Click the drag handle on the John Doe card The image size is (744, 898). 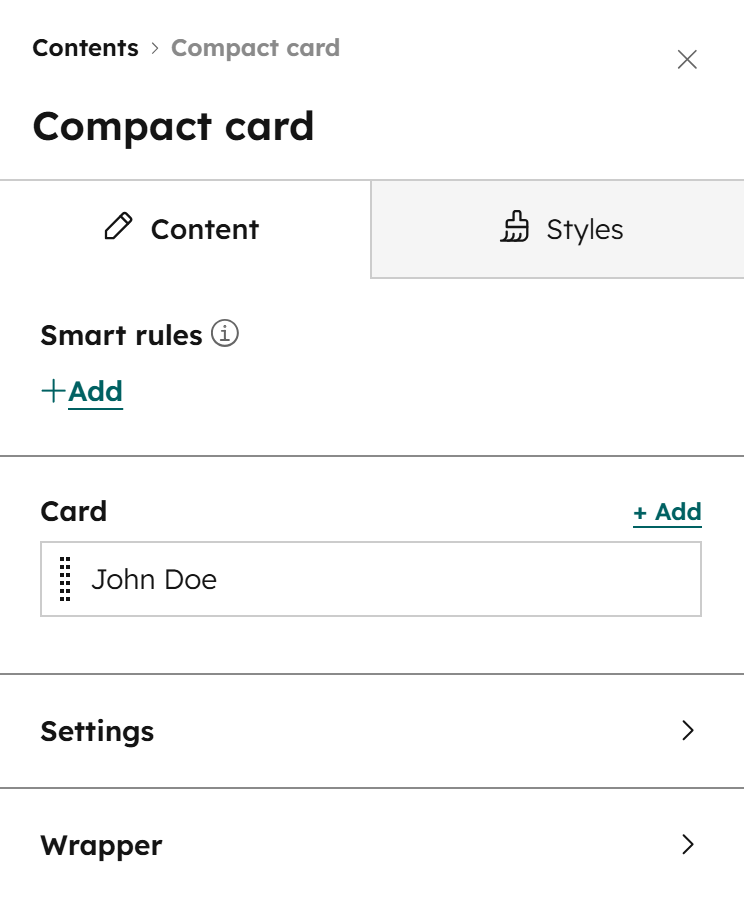click(65, 579)
